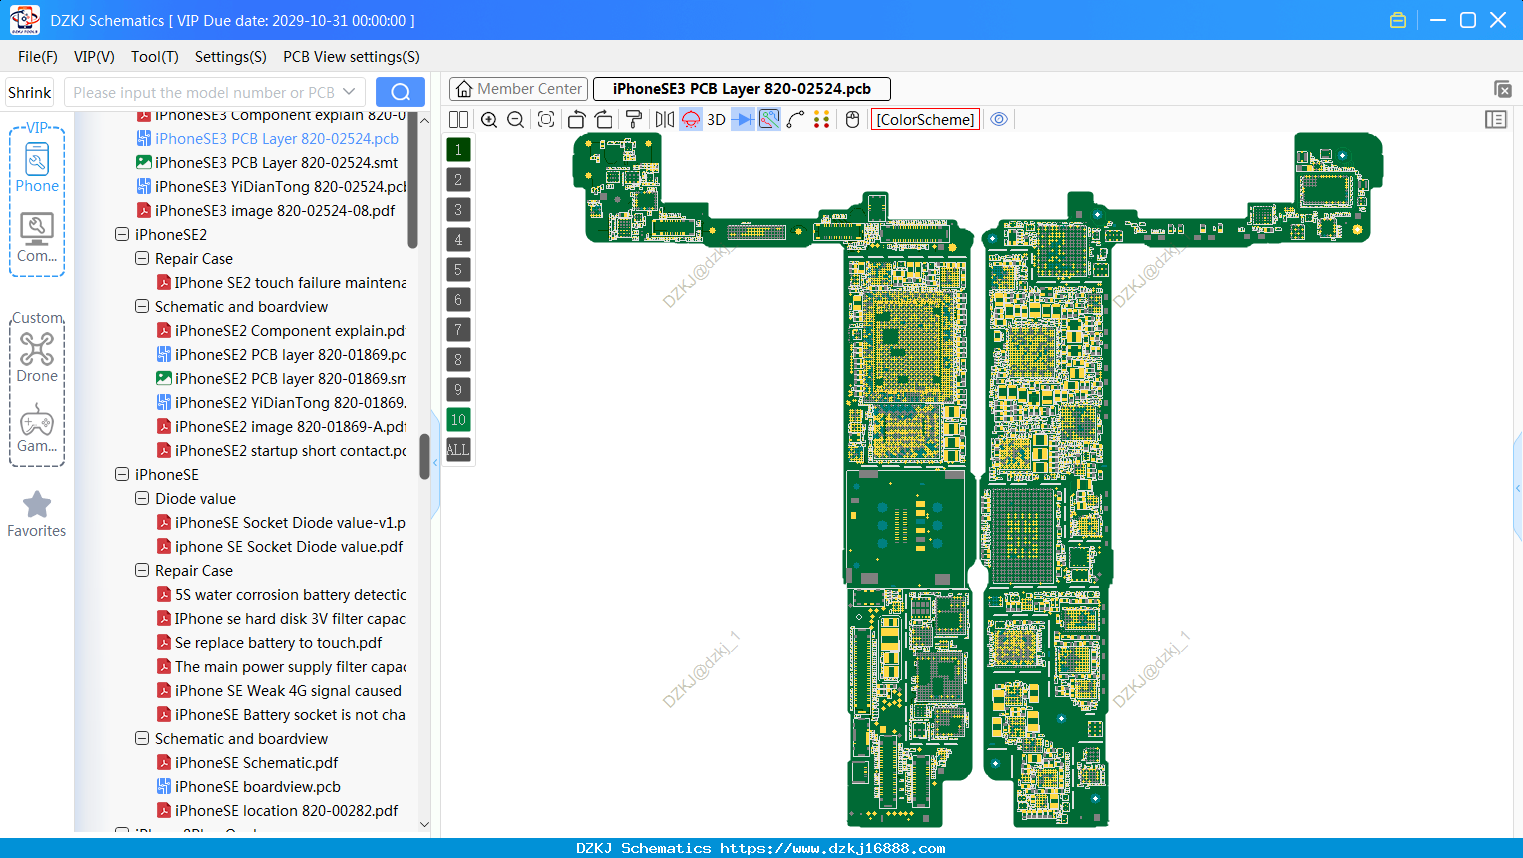The width and height of the screenshot is (1523, 858).
Task: Toggle the trace routing display
Action: click(769, 119)
